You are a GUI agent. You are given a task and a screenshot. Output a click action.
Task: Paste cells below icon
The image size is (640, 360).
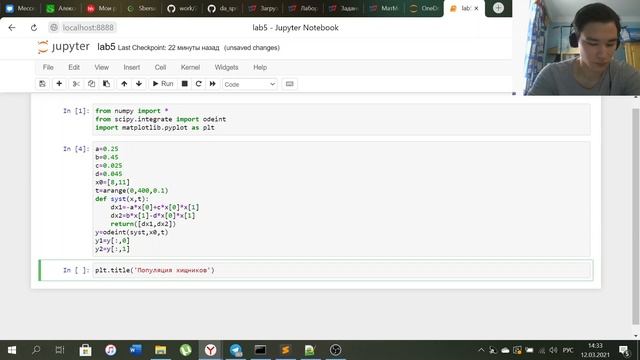[107, 84]
